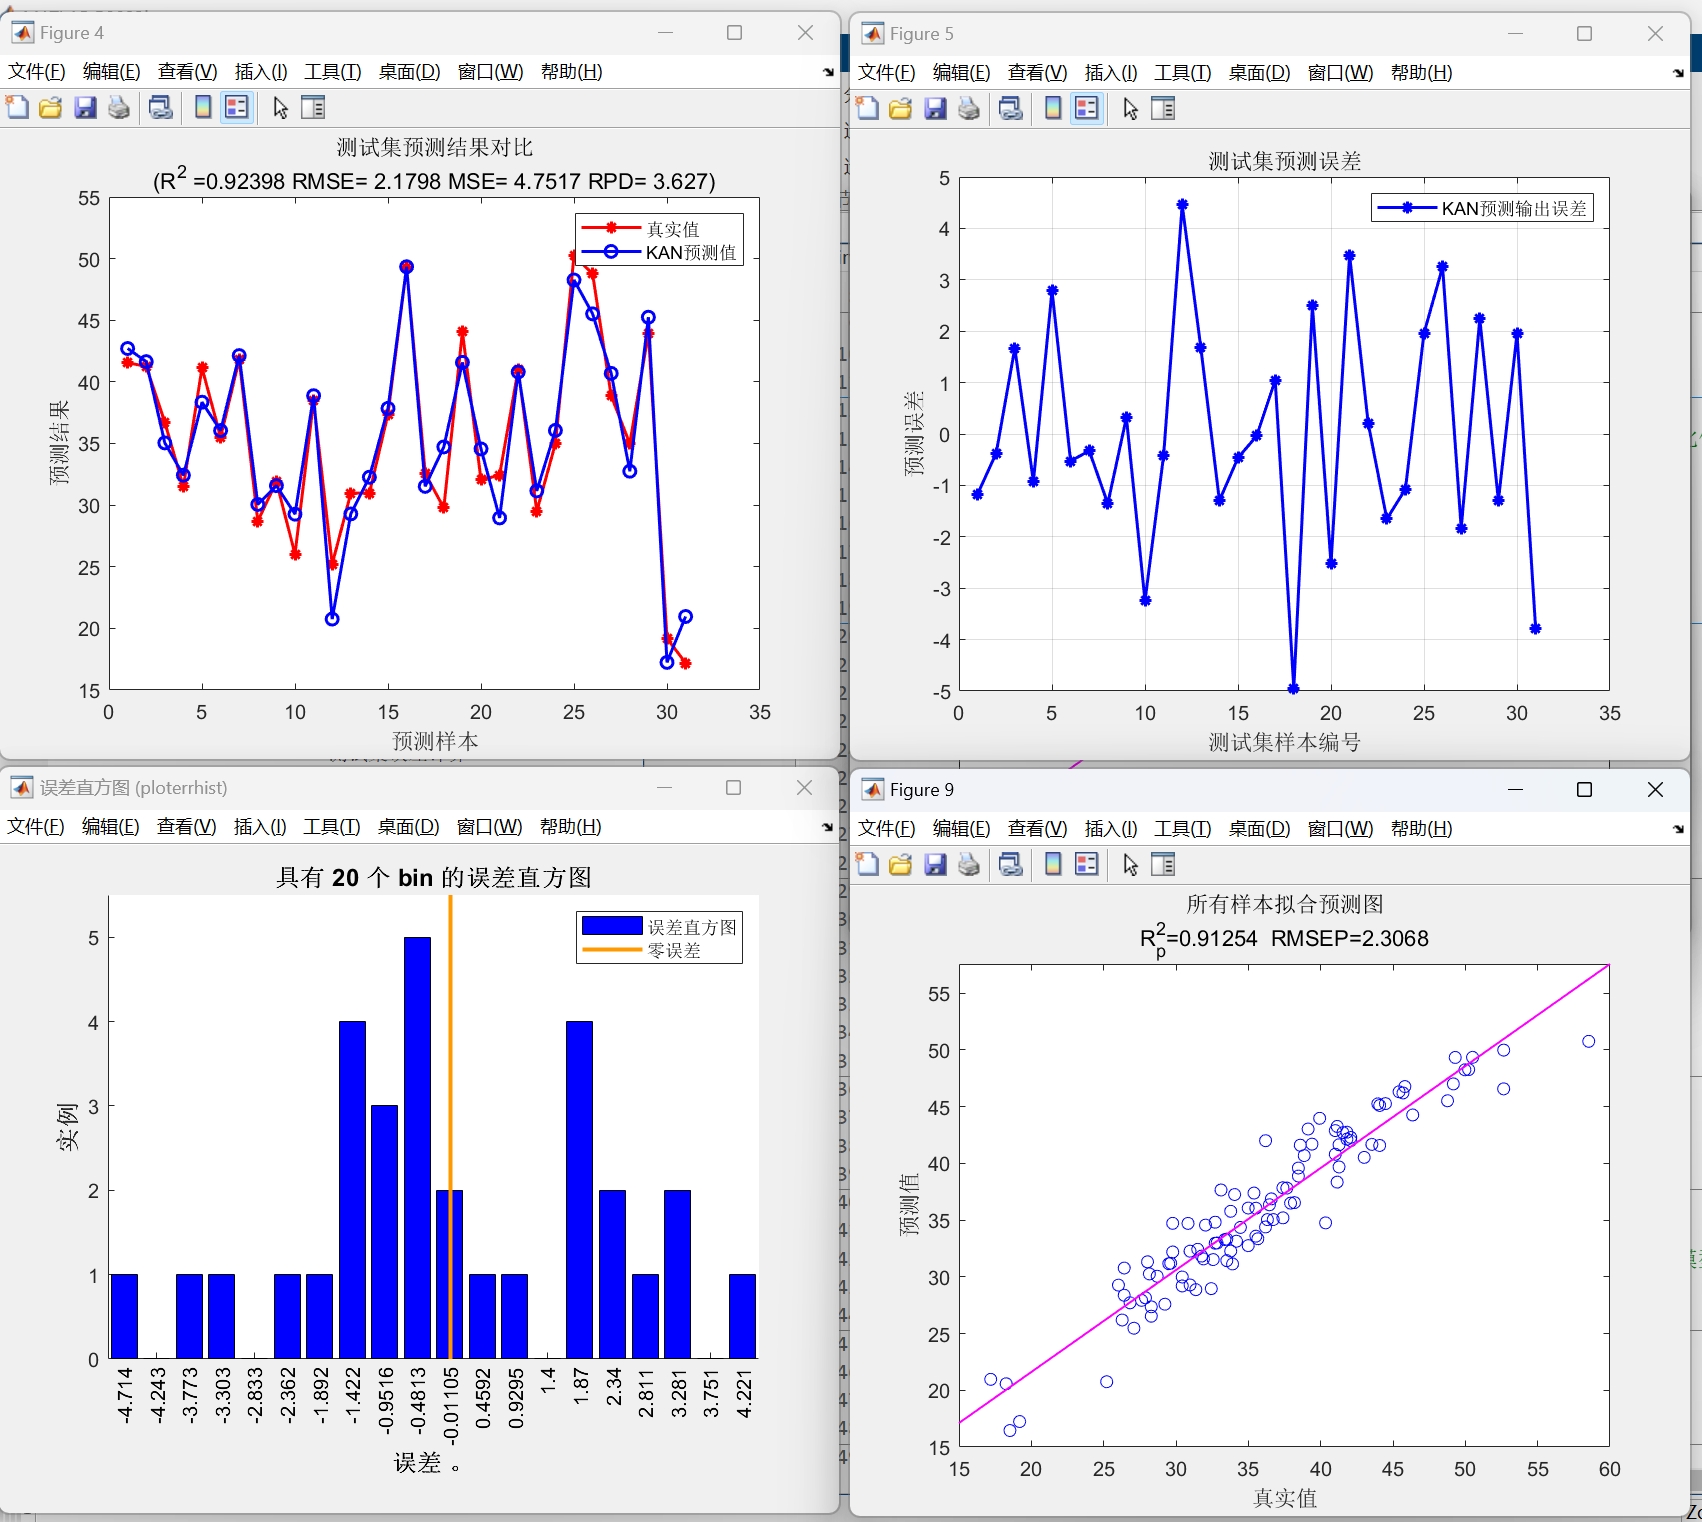Open 帮助(H) menu in Figure 5
This screenshot has height=1522, width=1702.
click(x=1421, y=73)
